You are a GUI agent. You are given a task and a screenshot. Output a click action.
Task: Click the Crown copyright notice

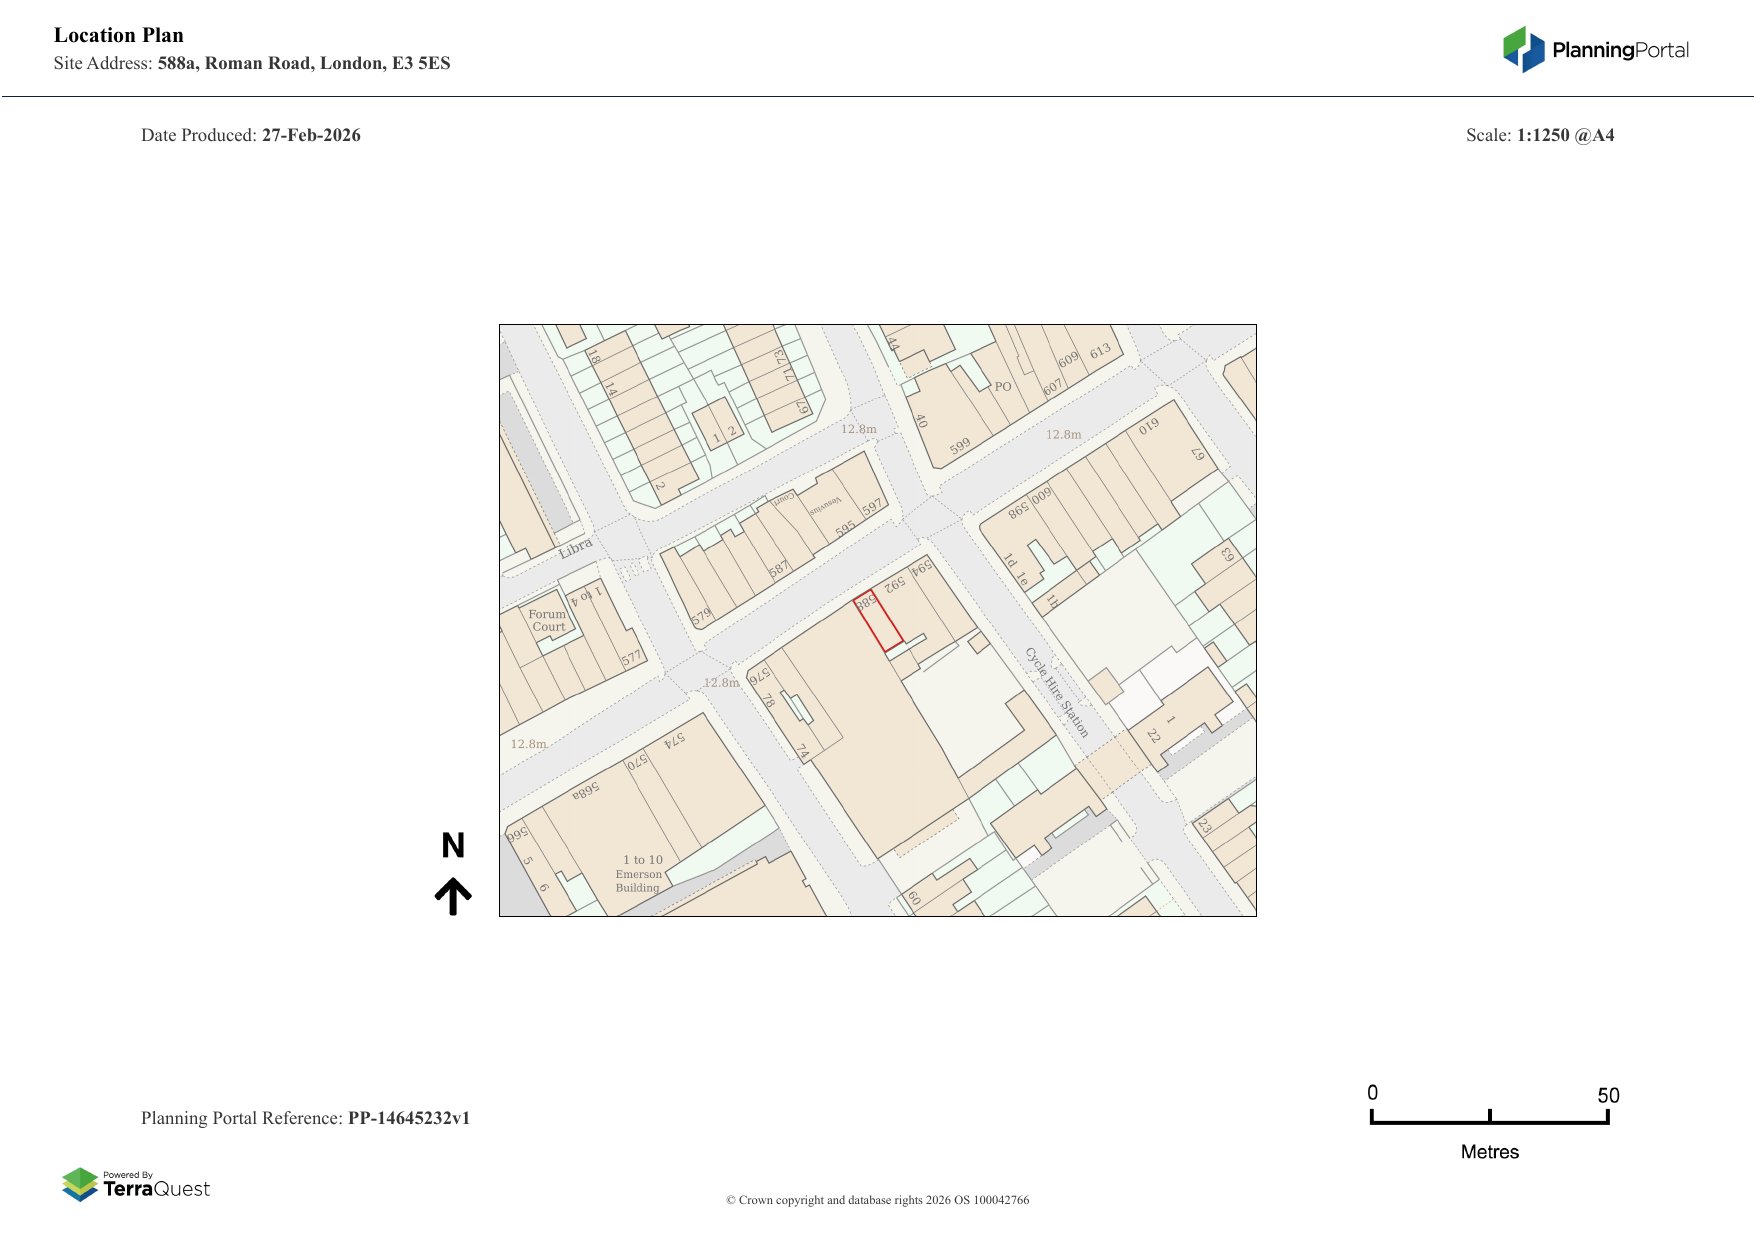tap(877, 1200)
